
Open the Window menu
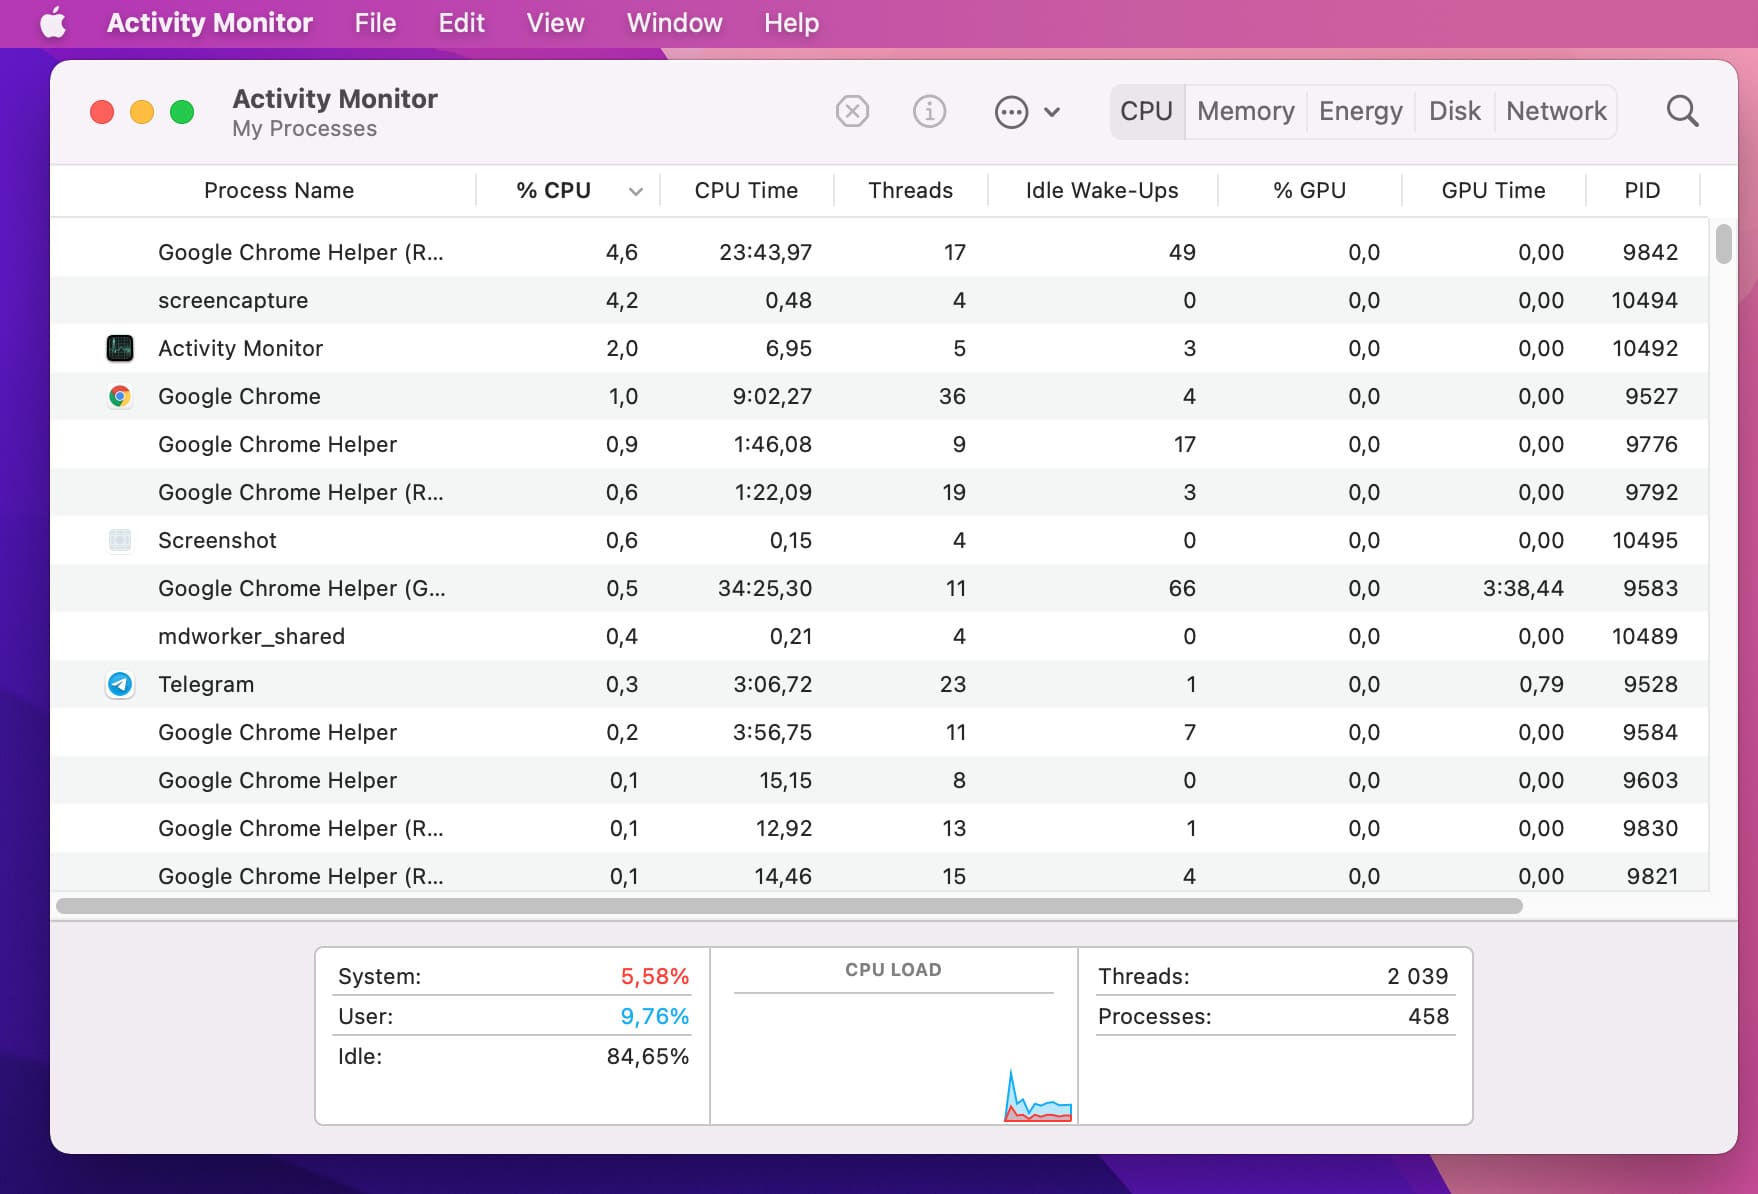[x=674, y=23]
